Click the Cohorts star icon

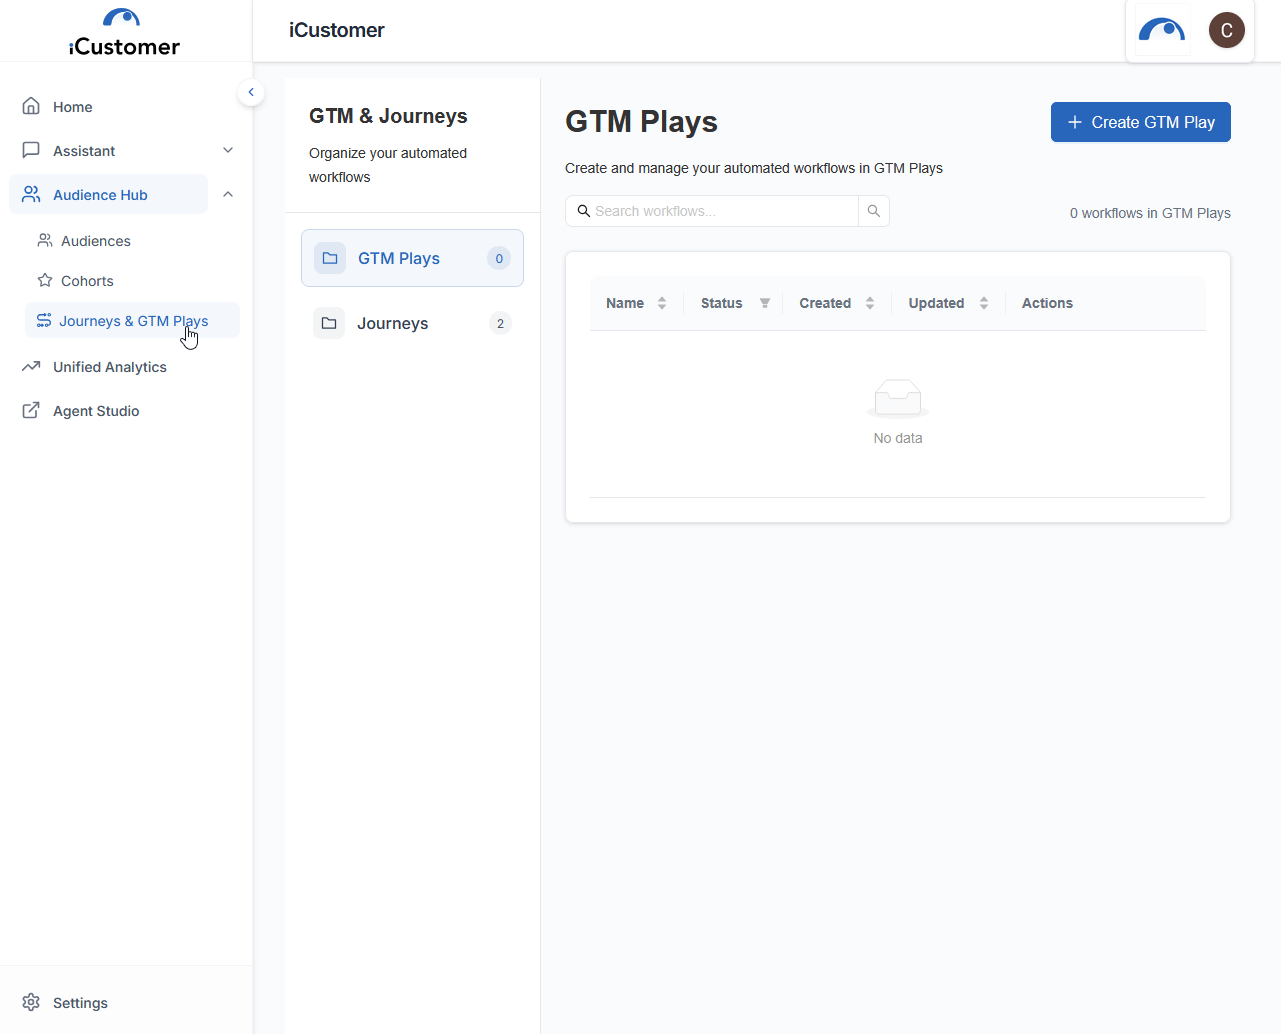tap(45, 280)
